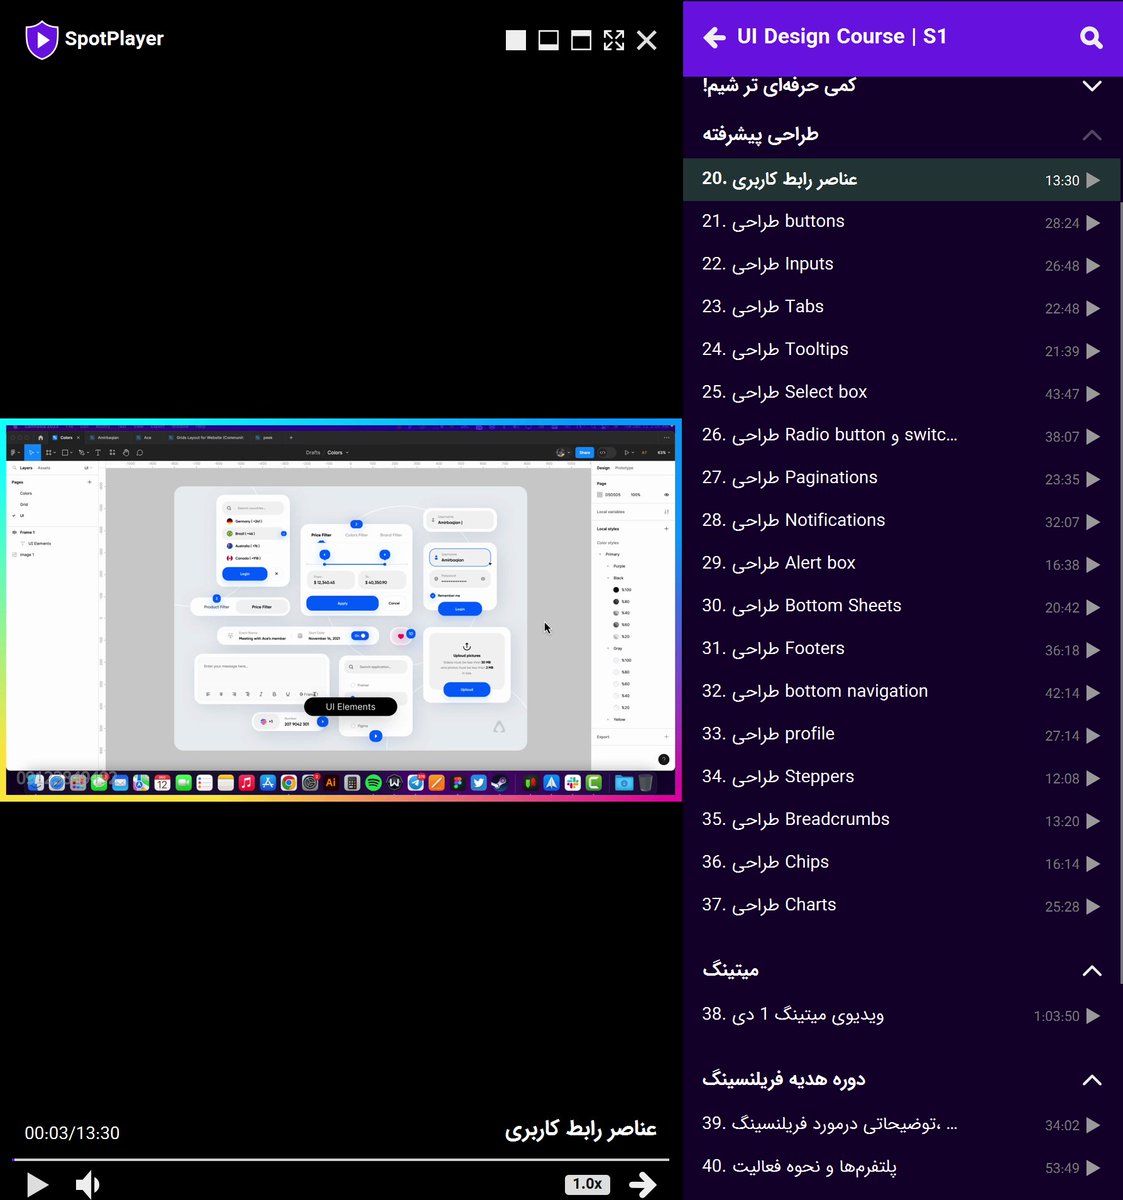Click the play triangle beside the 28:24 duration
This screenshot has width=1123, height=1200.
tap(1093, 223)
